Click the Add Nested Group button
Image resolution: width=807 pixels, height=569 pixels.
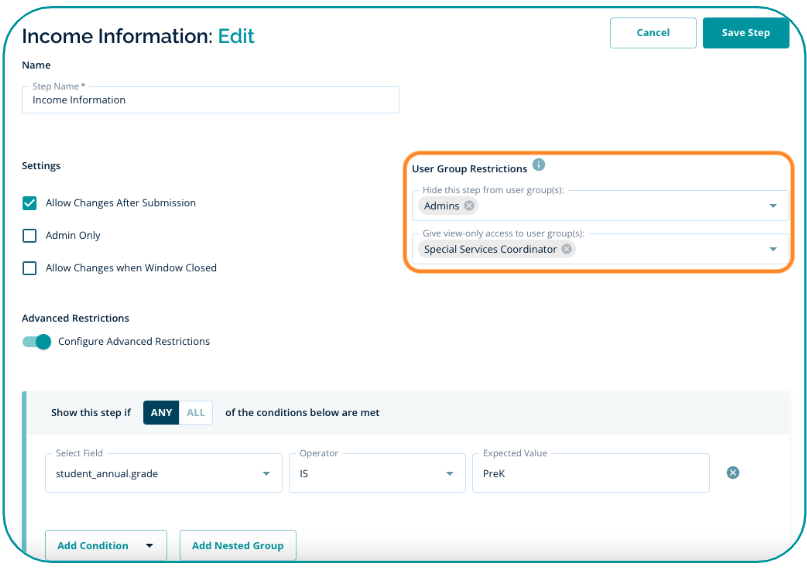tap(238, 546)
